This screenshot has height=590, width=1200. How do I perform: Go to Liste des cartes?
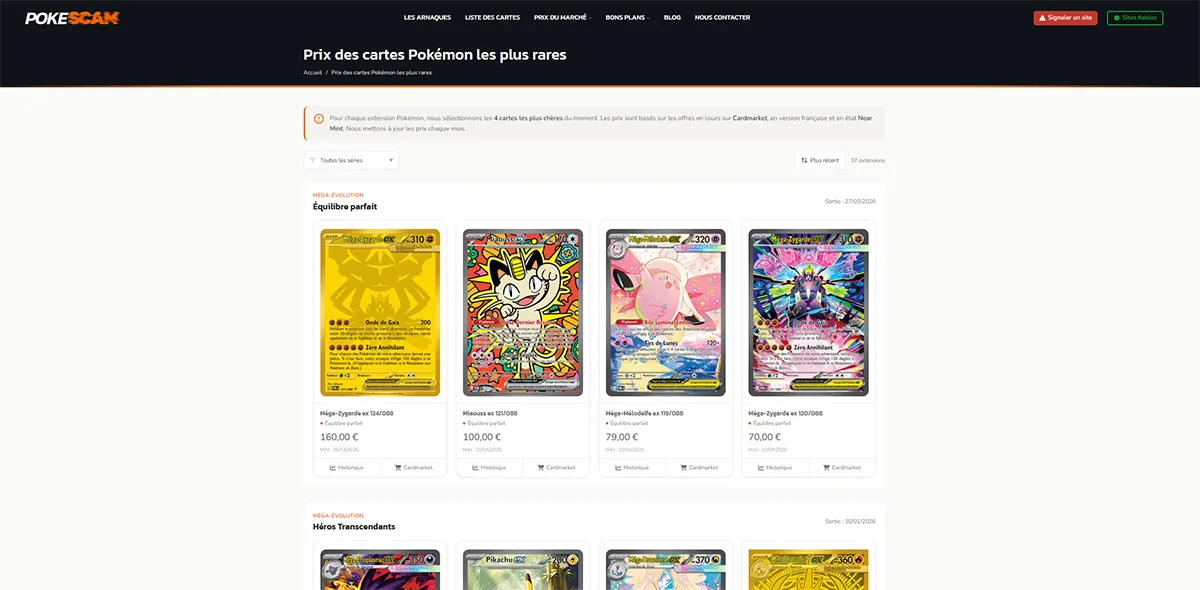(x=492, y=17)
